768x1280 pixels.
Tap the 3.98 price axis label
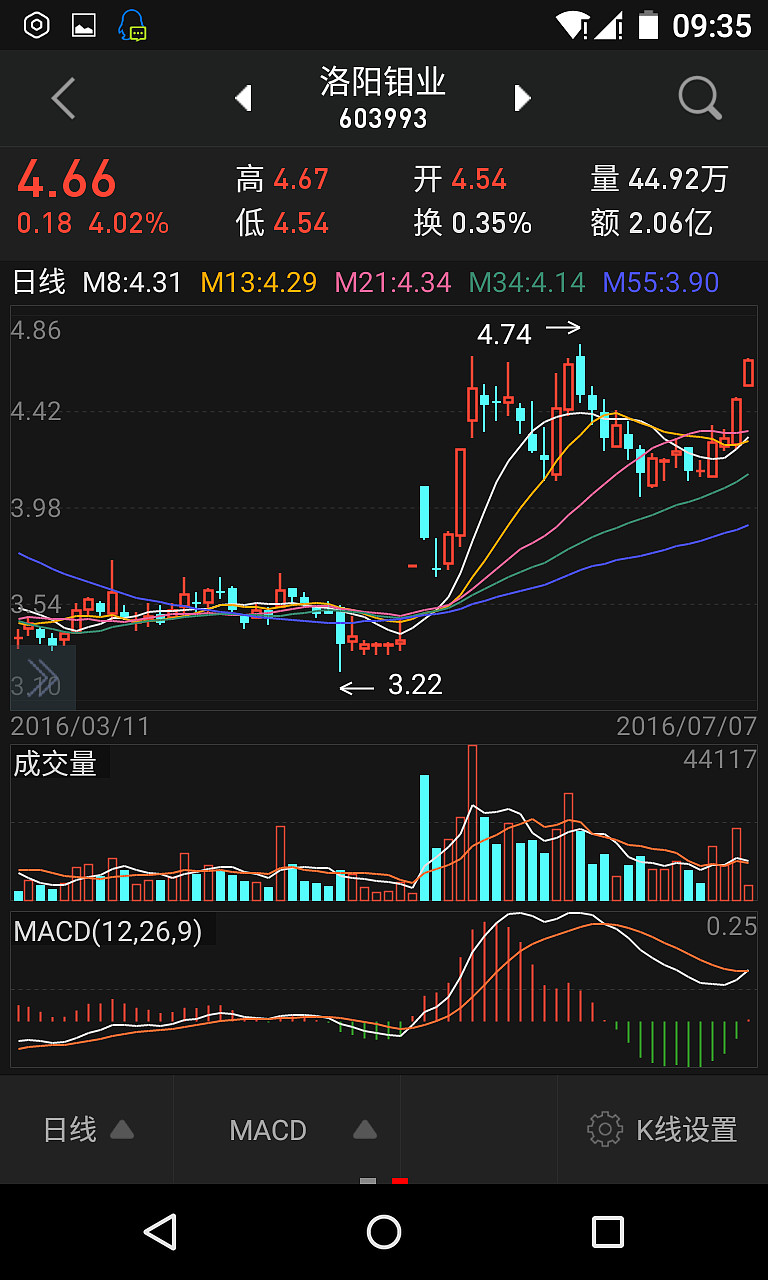point(36,508)
